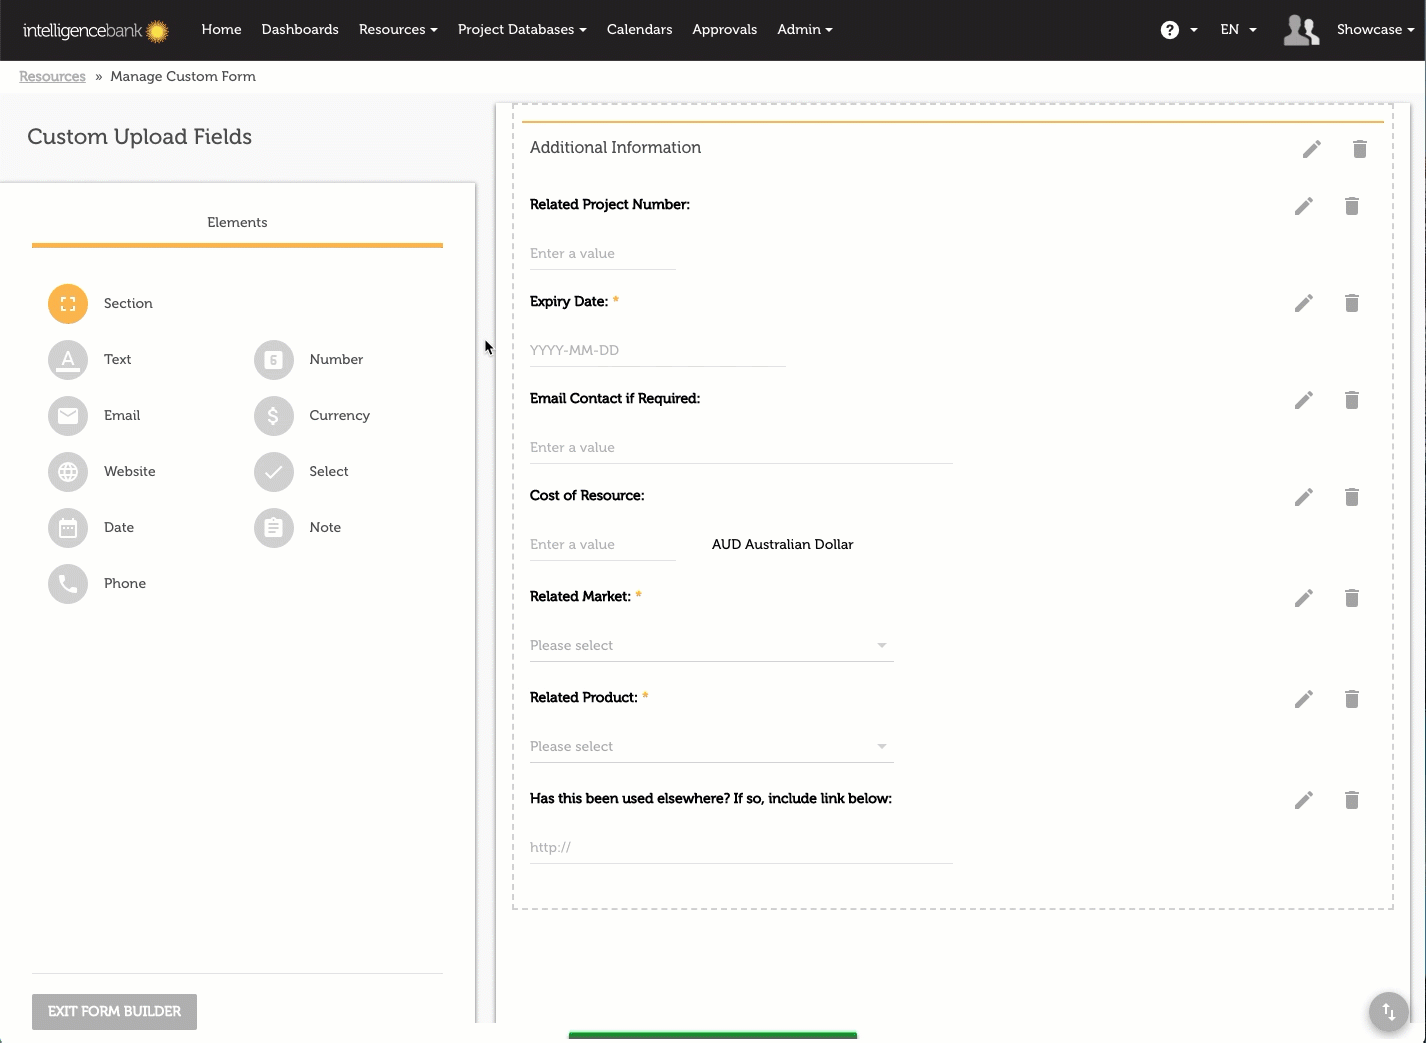The height and width of the screenshot is (1043, 1426).
Task: Go to the Calendars menu item
Action: (x=639, y=30)
